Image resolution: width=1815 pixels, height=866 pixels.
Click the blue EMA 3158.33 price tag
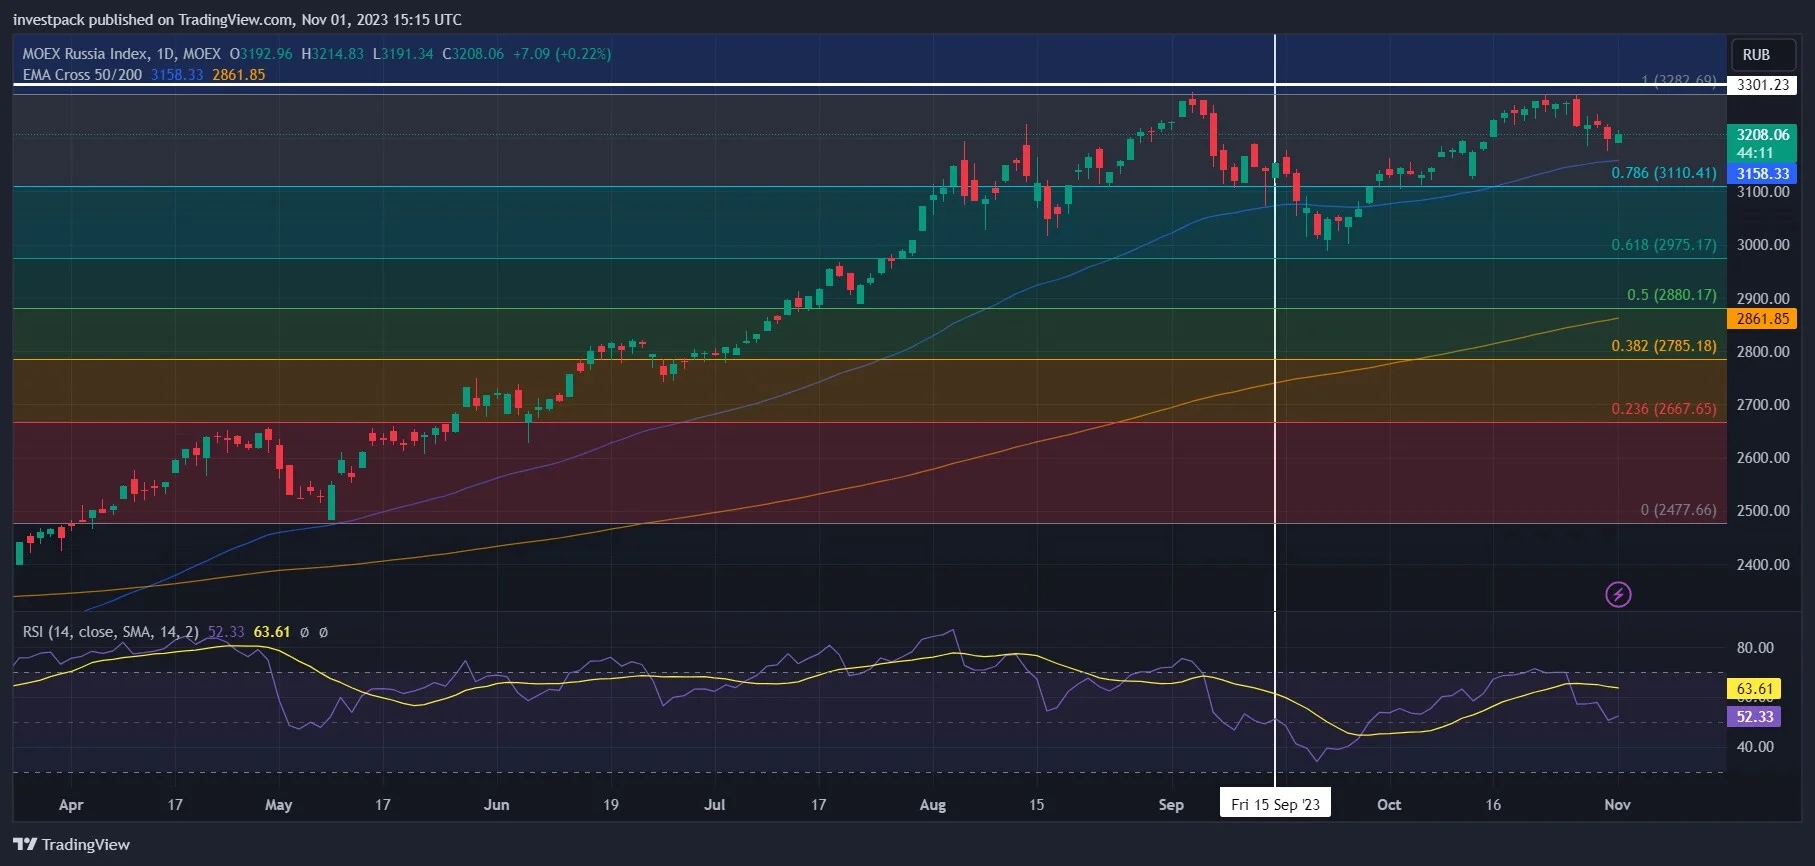[x=1762, y=174]
